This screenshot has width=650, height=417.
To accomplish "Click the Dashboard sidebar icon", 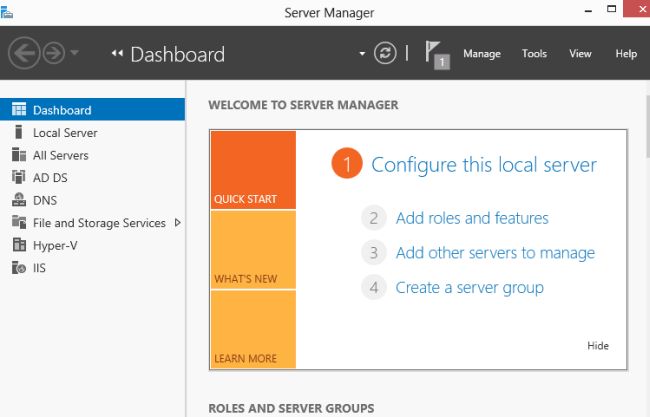I will click(18, 110).
